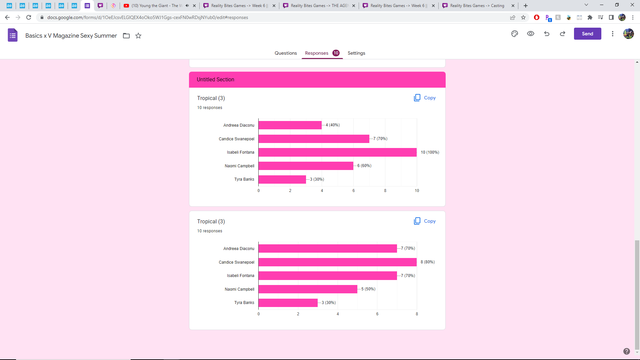Open the Chrome three-dot menu
The width and height of the screenshot is (640, 360).
[633, 18]
